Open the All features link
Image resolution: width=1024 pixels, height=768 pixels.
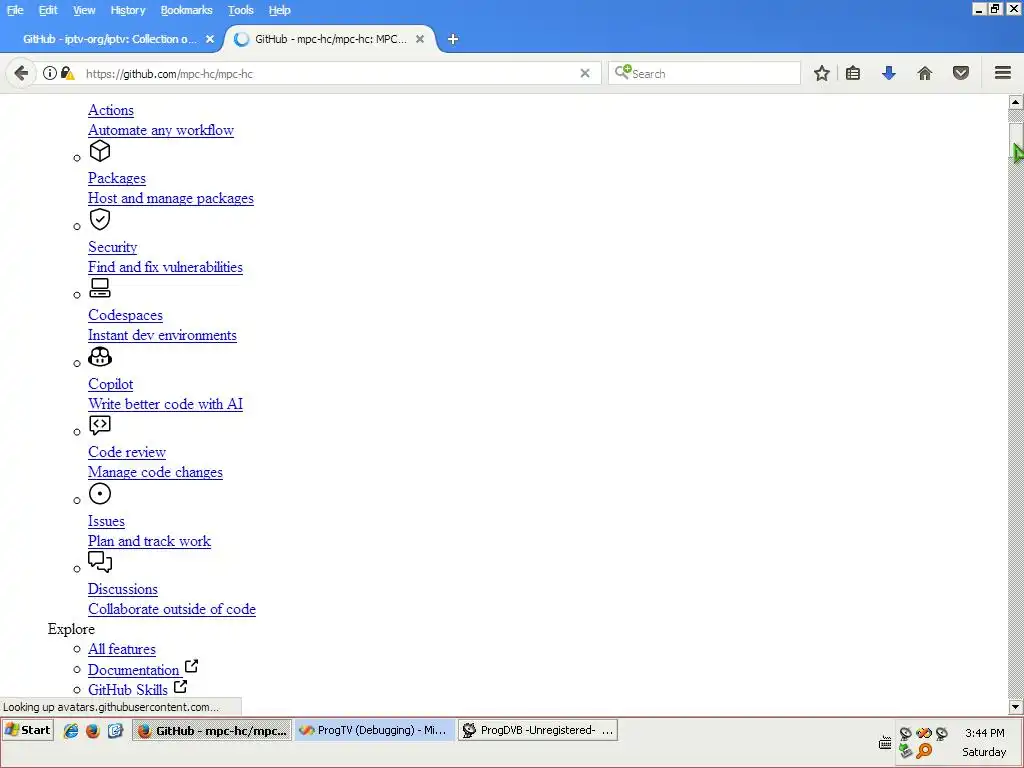coord(122,649)
